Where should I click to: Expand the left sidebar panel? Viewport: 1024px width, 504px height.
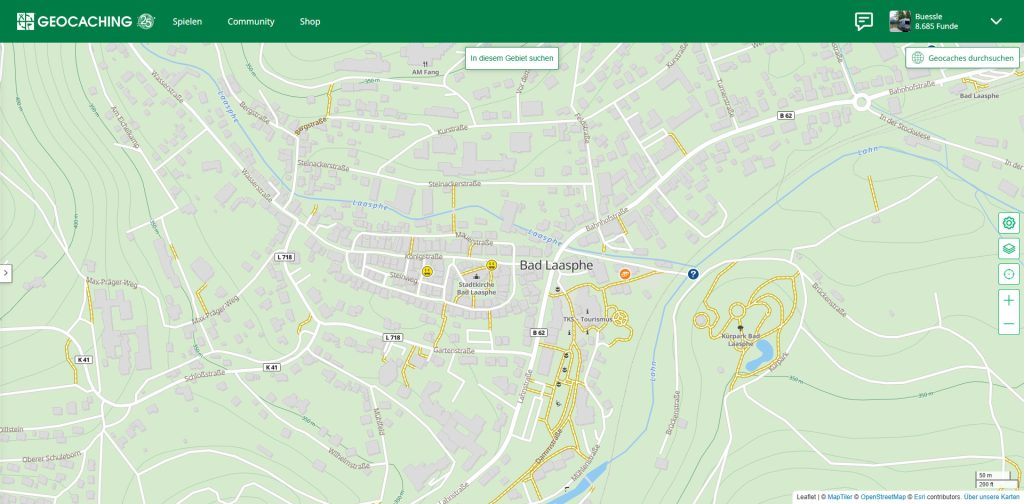point(5,273)
